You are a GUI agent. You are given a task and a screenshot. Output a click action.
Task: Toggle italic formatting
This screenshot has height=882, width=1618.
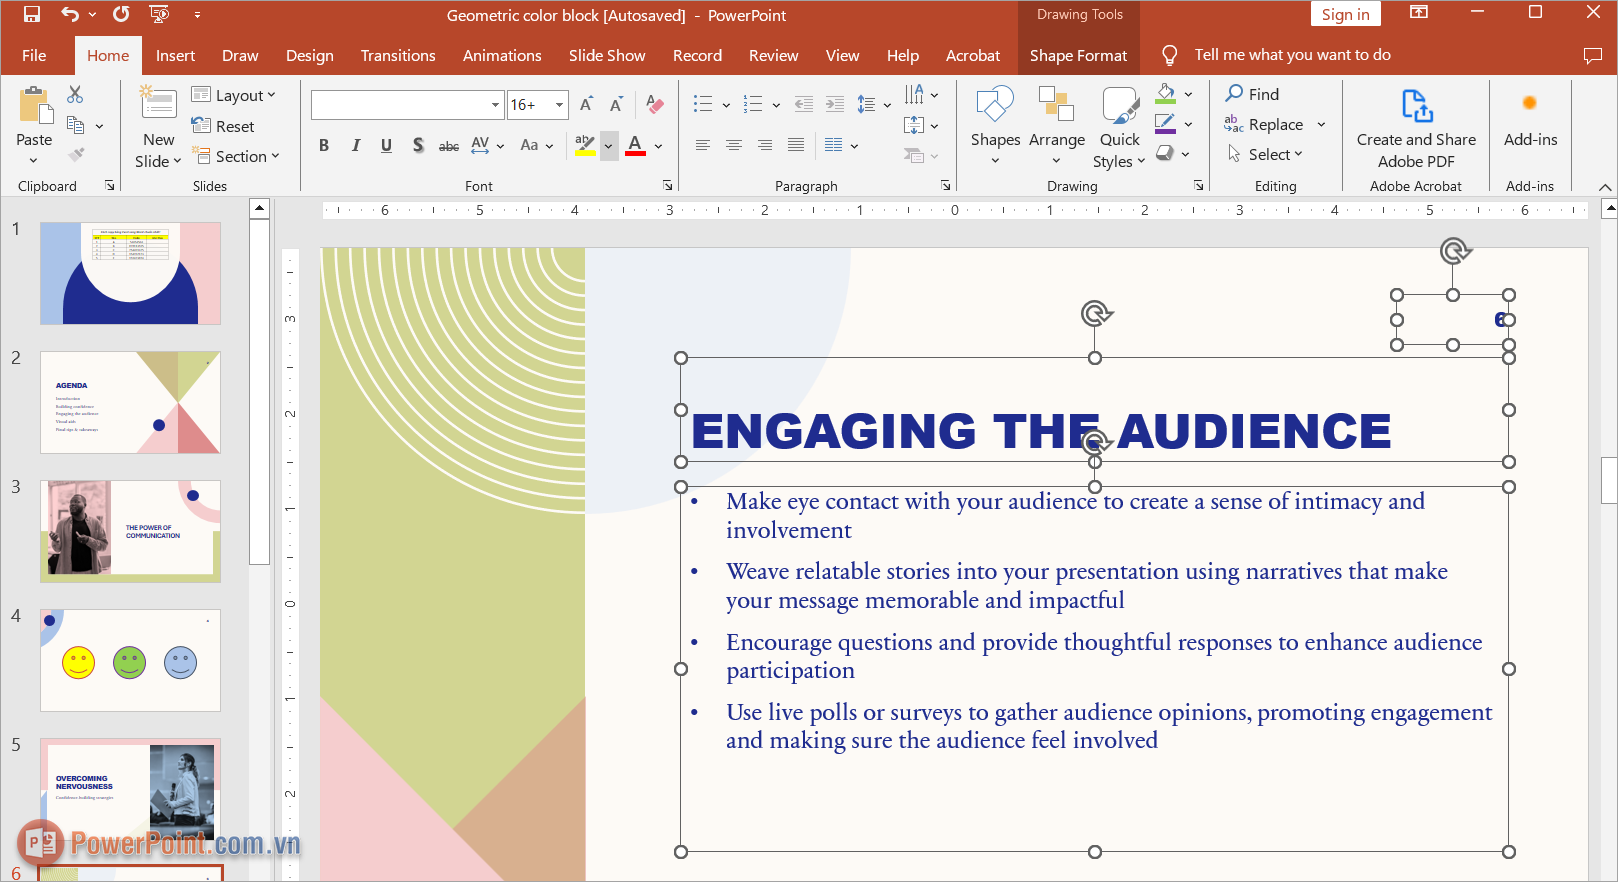click(355, 145)
